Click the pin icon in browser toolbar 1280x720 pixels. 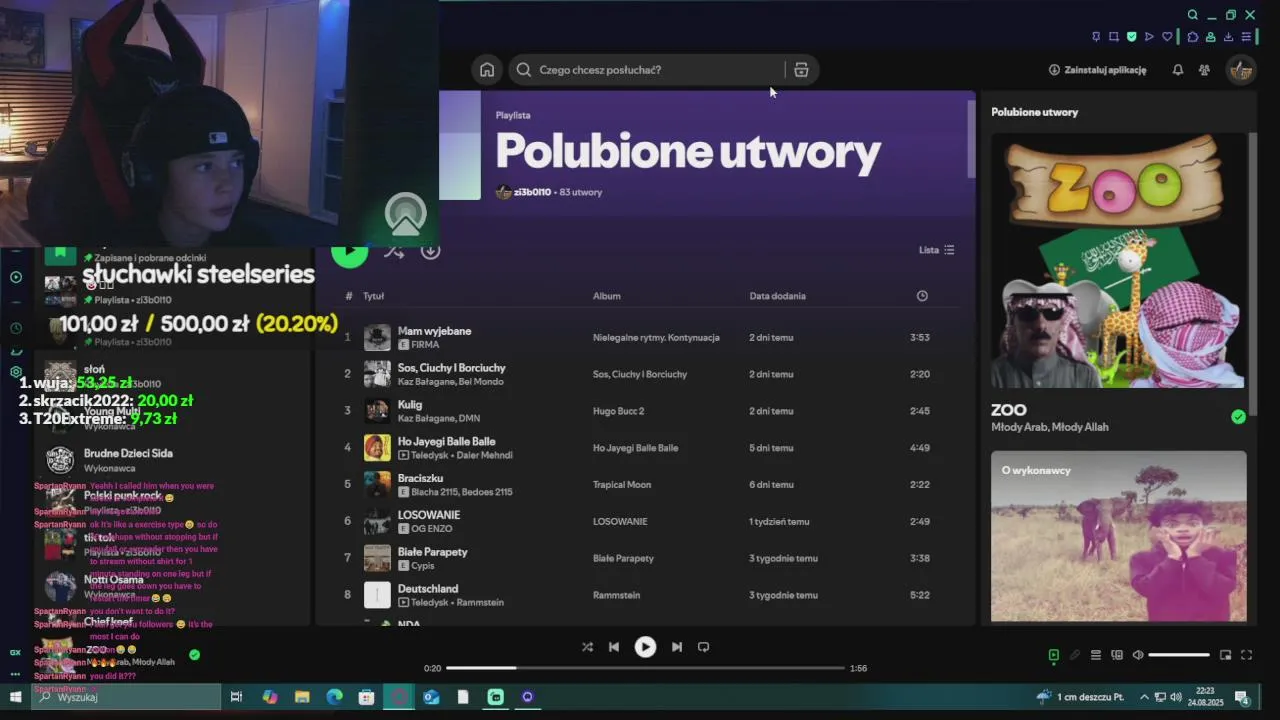tap(1096, 37)
